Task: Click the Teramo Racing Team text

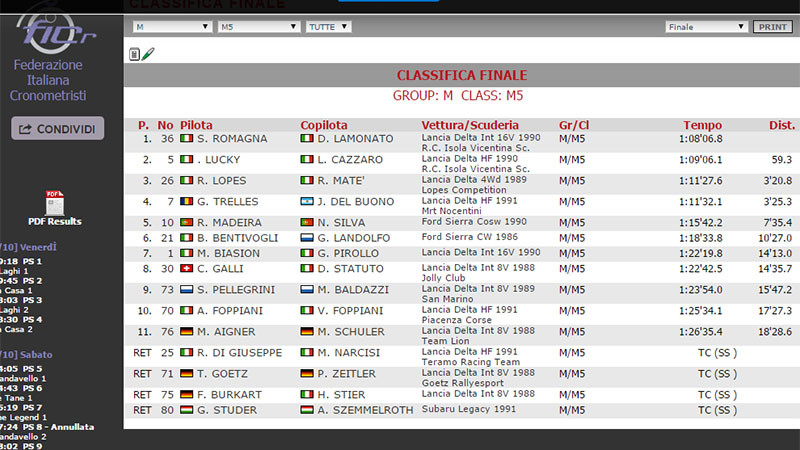Action: pyautogui.click(x=471, y=362)
